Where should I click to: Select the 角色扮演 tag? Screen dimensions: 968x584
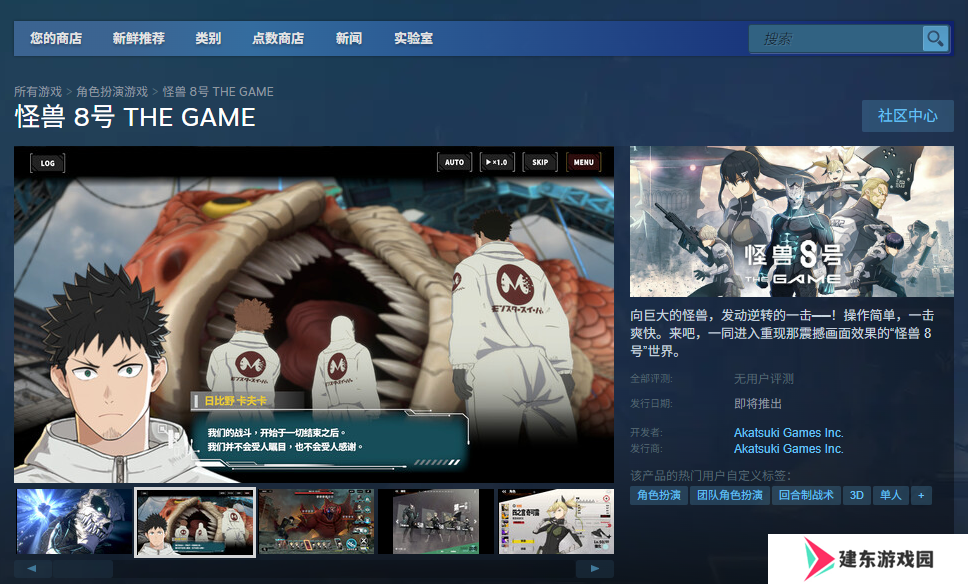point(659,495)
